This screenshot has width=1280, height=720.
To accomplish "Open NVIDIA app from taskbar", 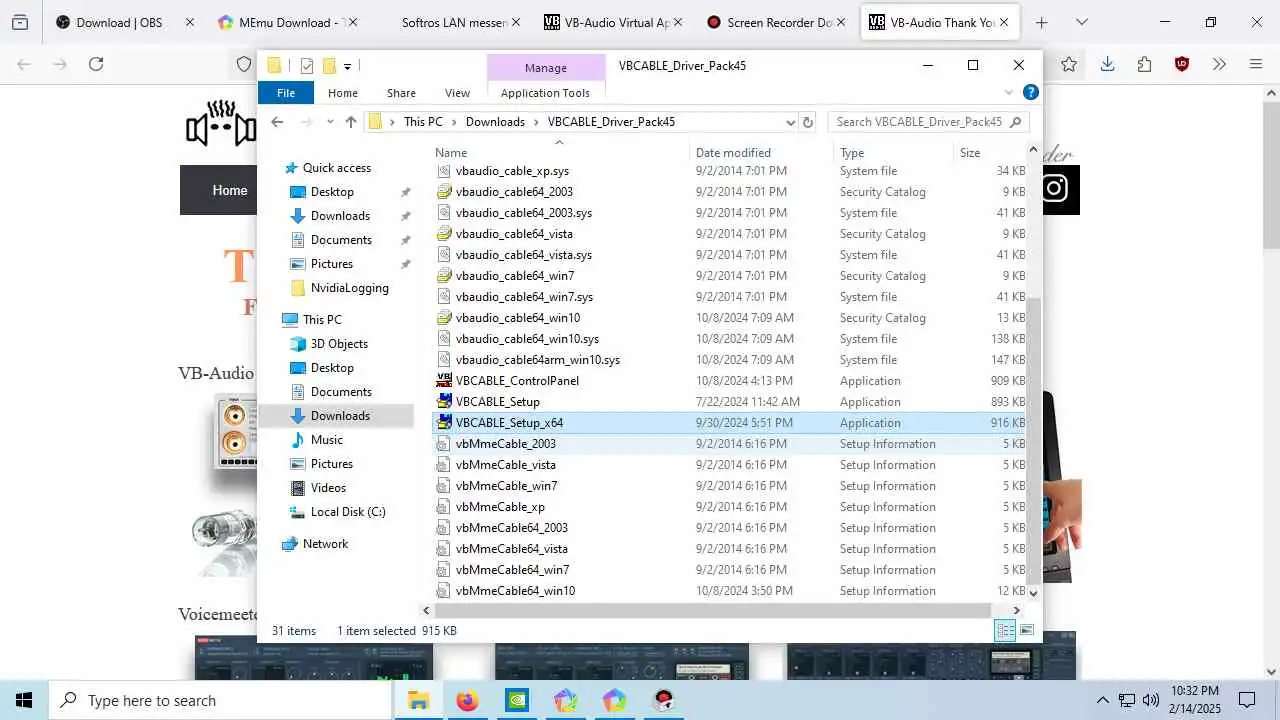I will click(x=516, y=700).
